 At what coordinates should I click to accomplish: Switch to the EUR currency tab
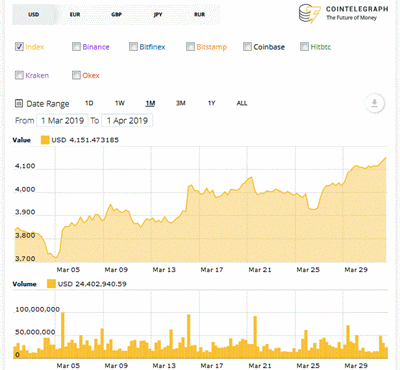tap(75, 14)
